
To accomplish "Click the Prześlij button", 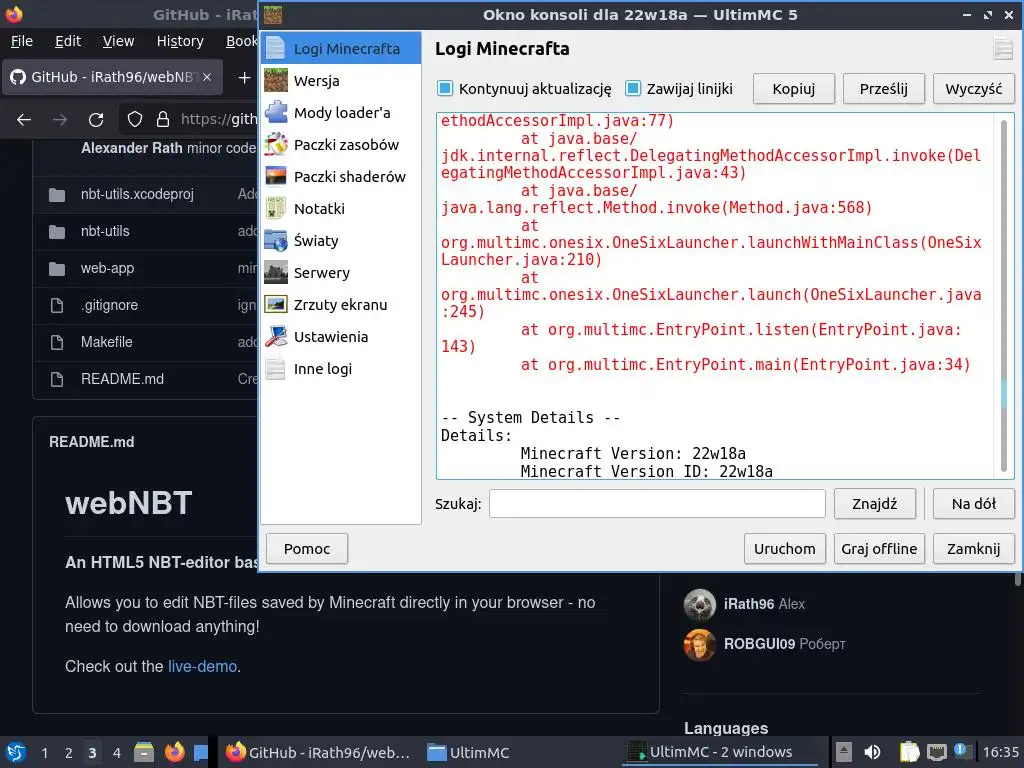I will pos(884,89).
